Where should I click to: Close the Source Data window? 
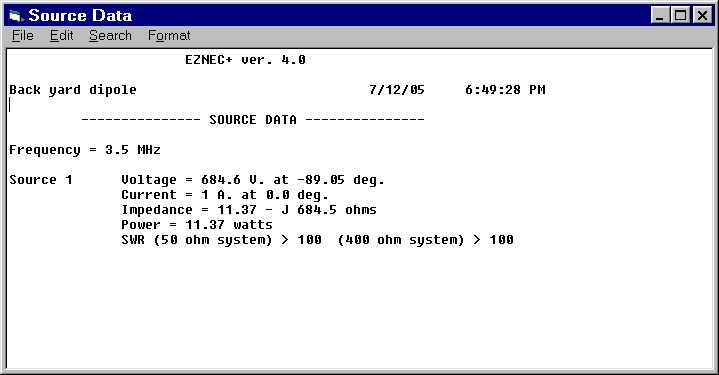[x=702, y=16]
